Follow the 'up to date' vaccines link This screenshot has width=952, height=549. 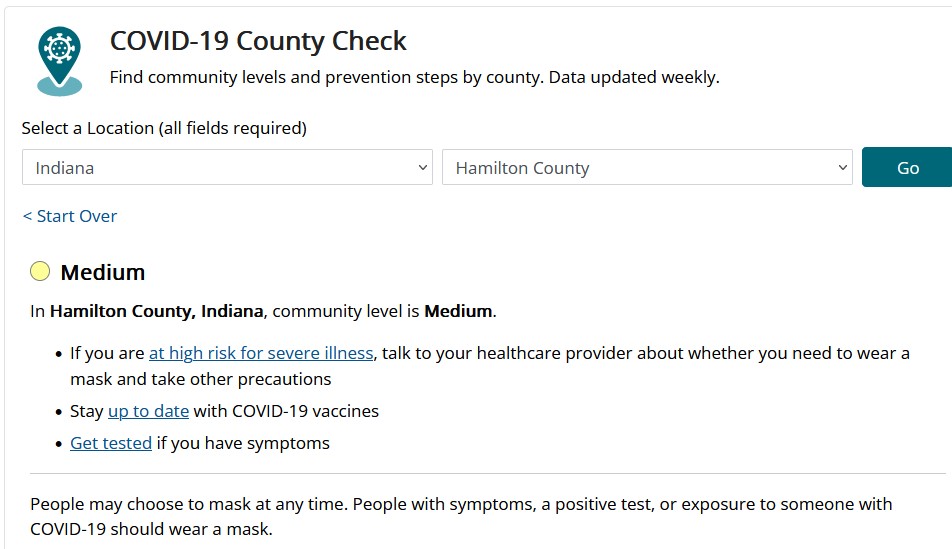tap(149, 411)
